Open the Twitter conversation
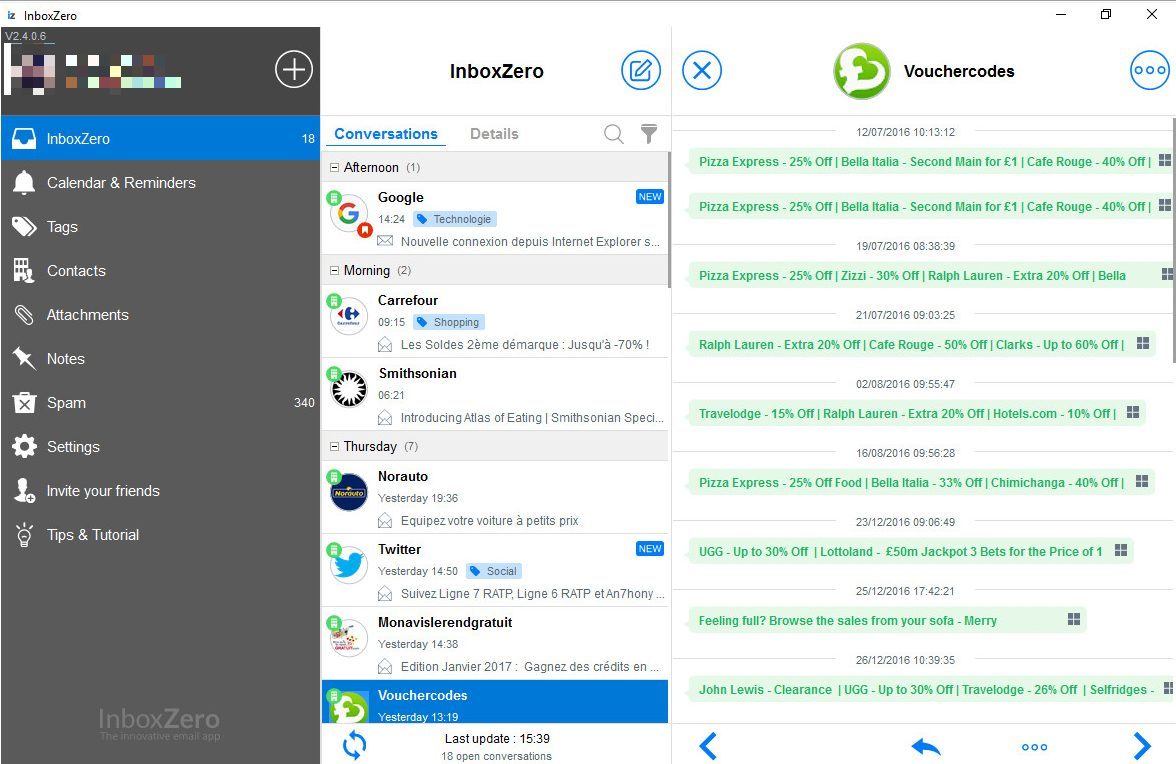The width and height of the screenshot is (1176, 764). 495,571
